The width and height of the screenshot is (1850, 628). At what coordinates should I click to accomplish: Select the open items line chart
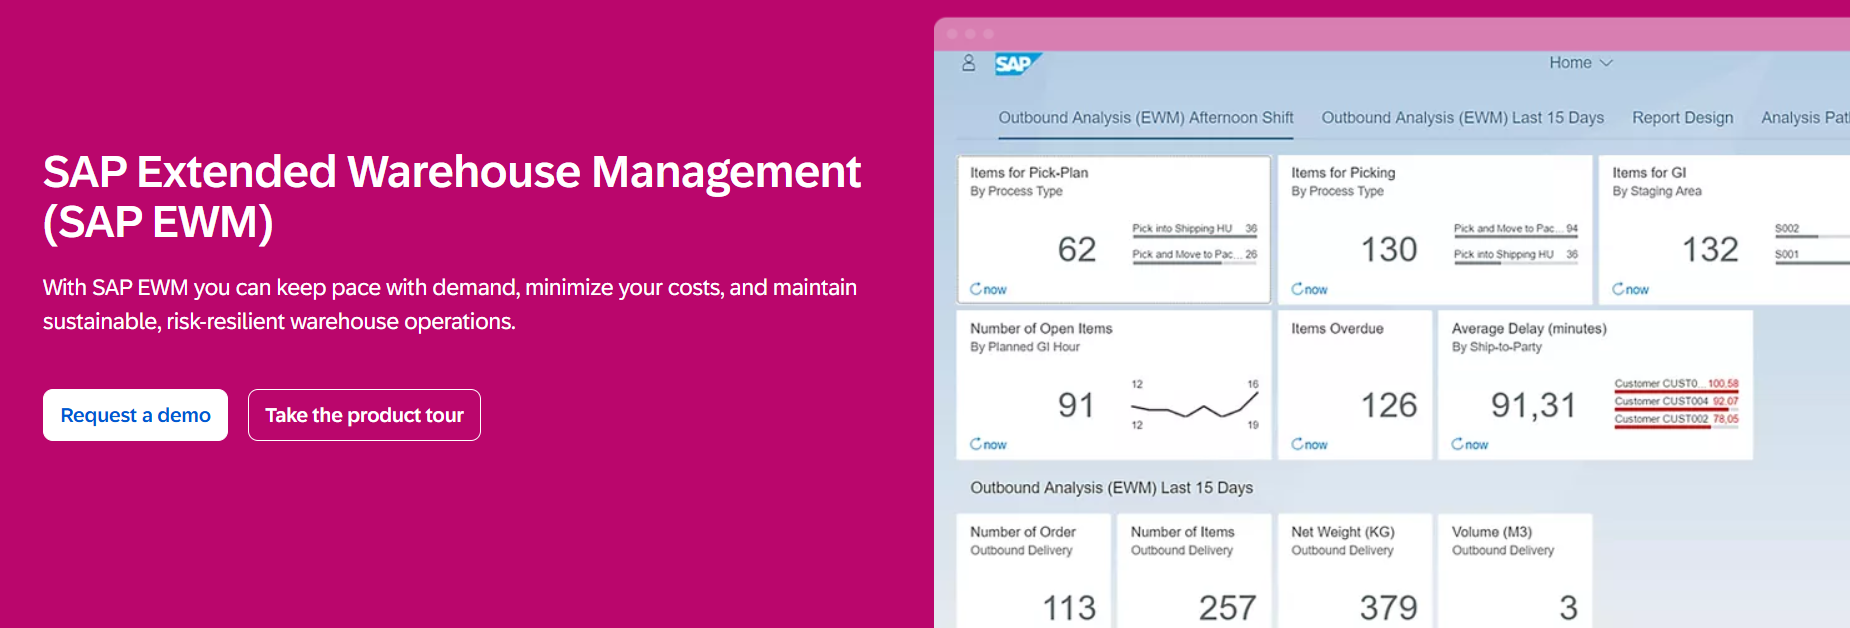pos(1194,405)
